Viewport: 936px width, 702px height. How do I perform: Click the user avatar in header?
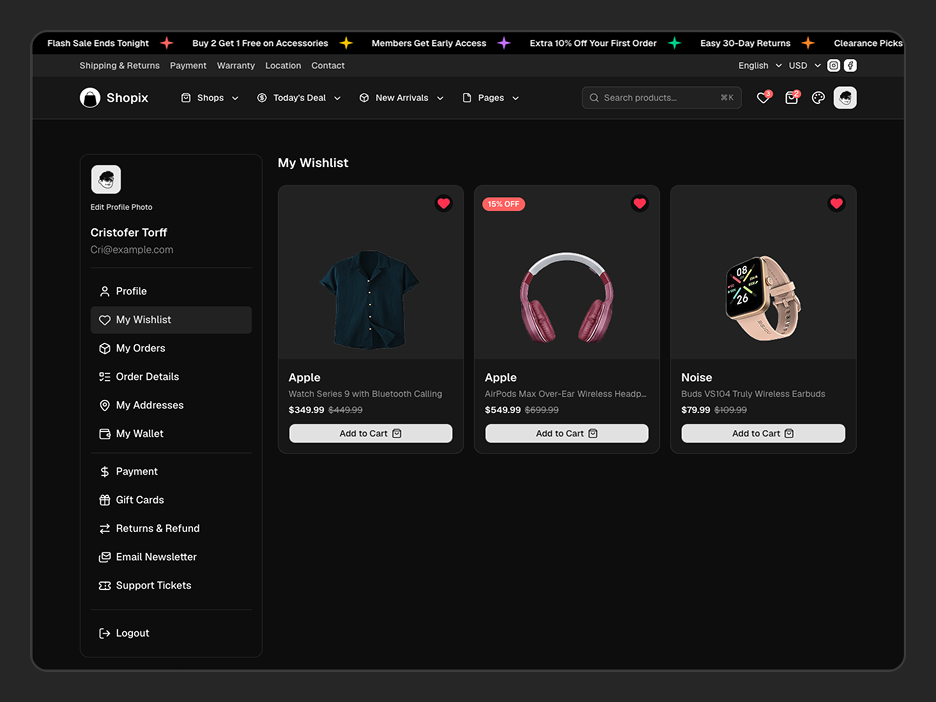click(x=845, y=98)
